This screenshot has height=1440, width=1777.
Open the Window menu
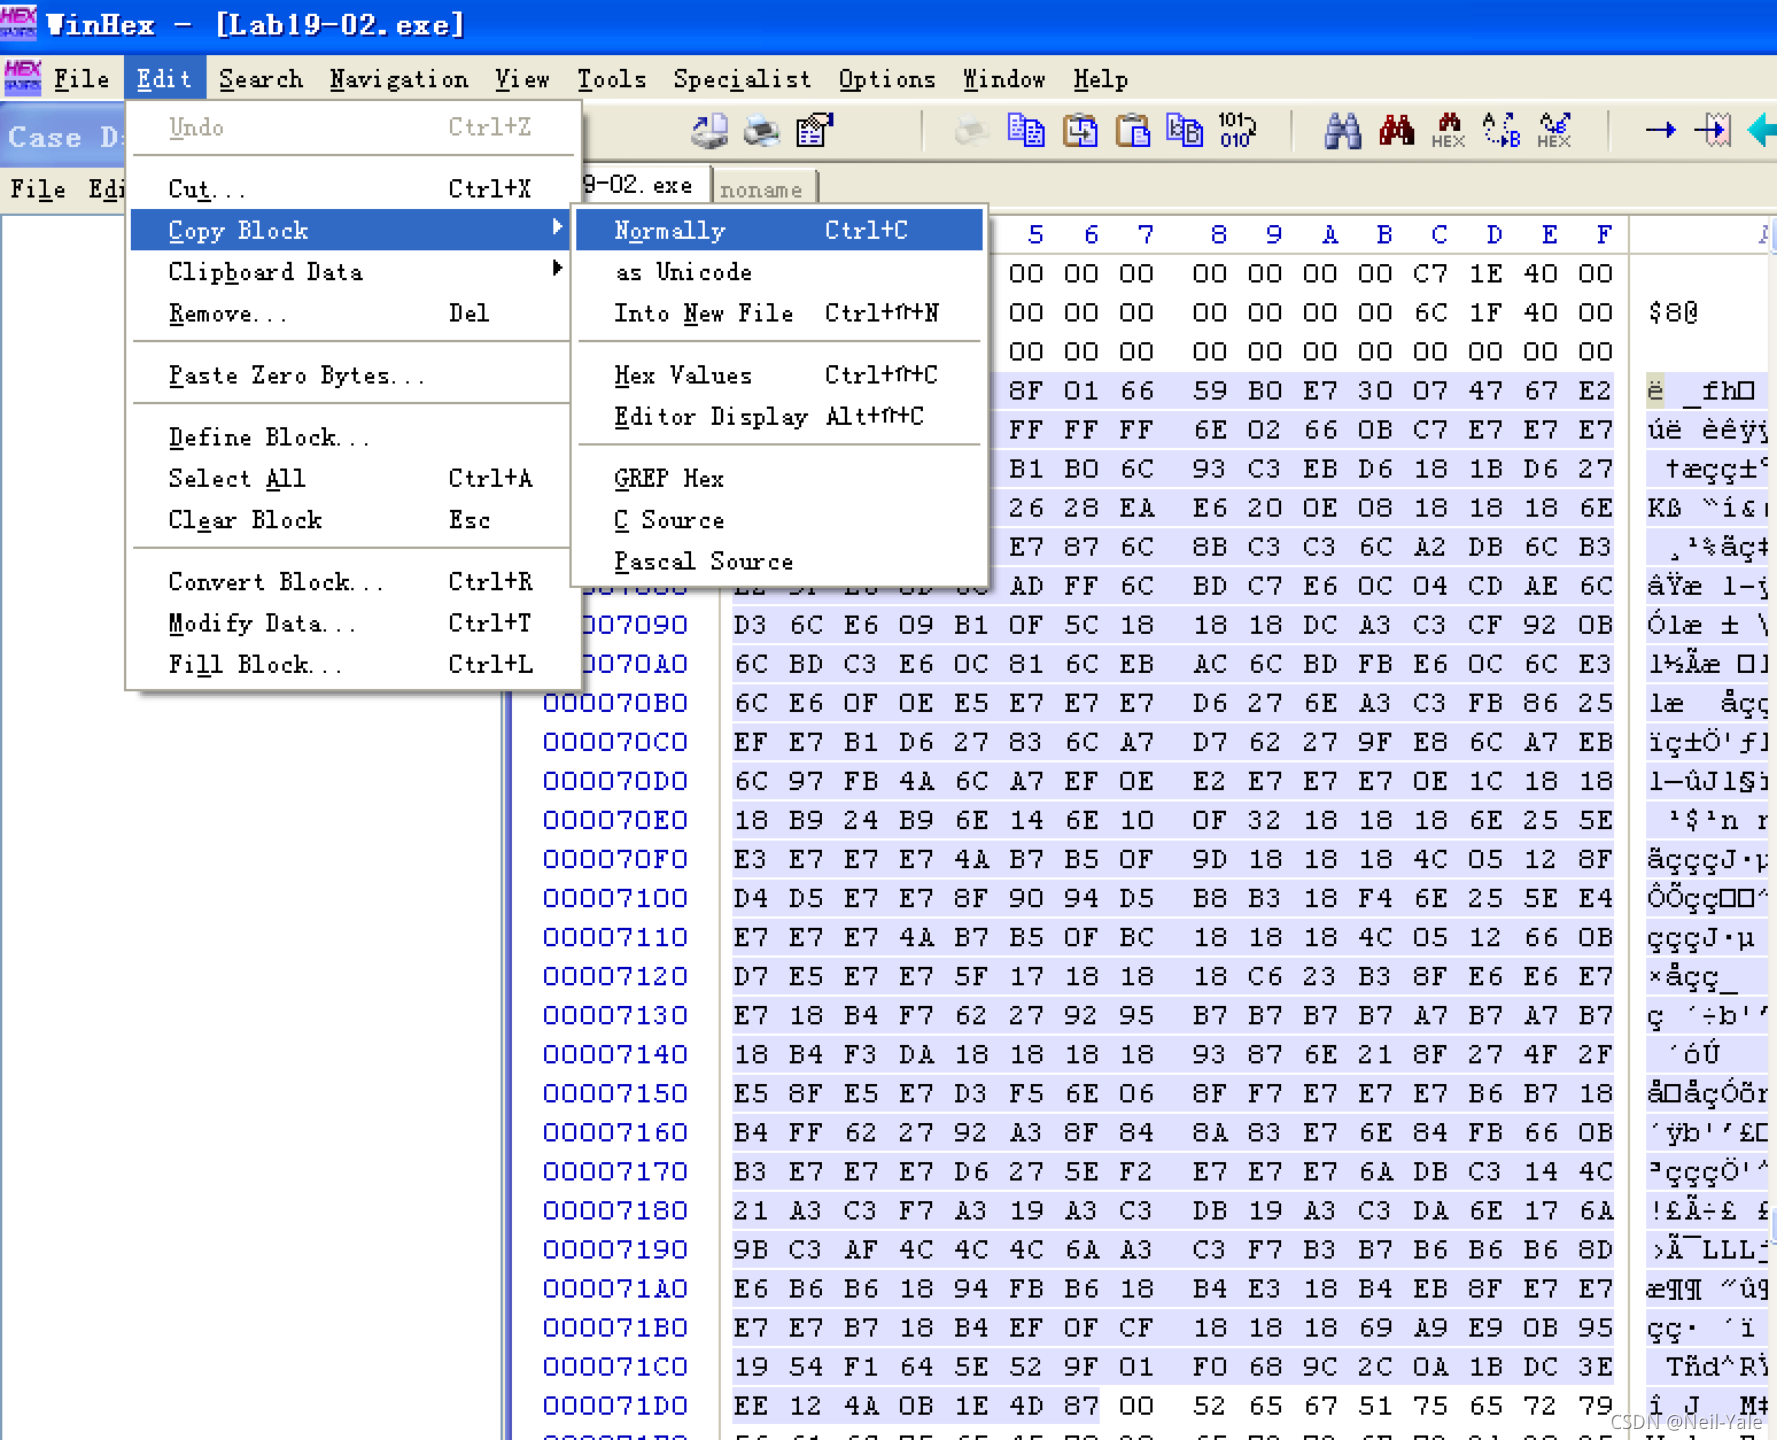point(1004,79)
